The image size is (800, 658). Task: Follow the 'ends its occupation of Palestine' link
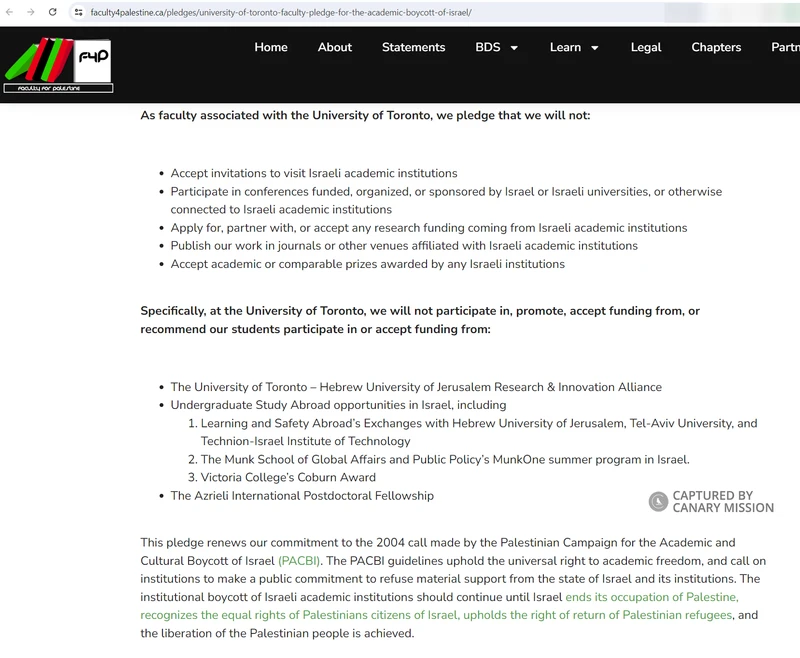point(652,597)
